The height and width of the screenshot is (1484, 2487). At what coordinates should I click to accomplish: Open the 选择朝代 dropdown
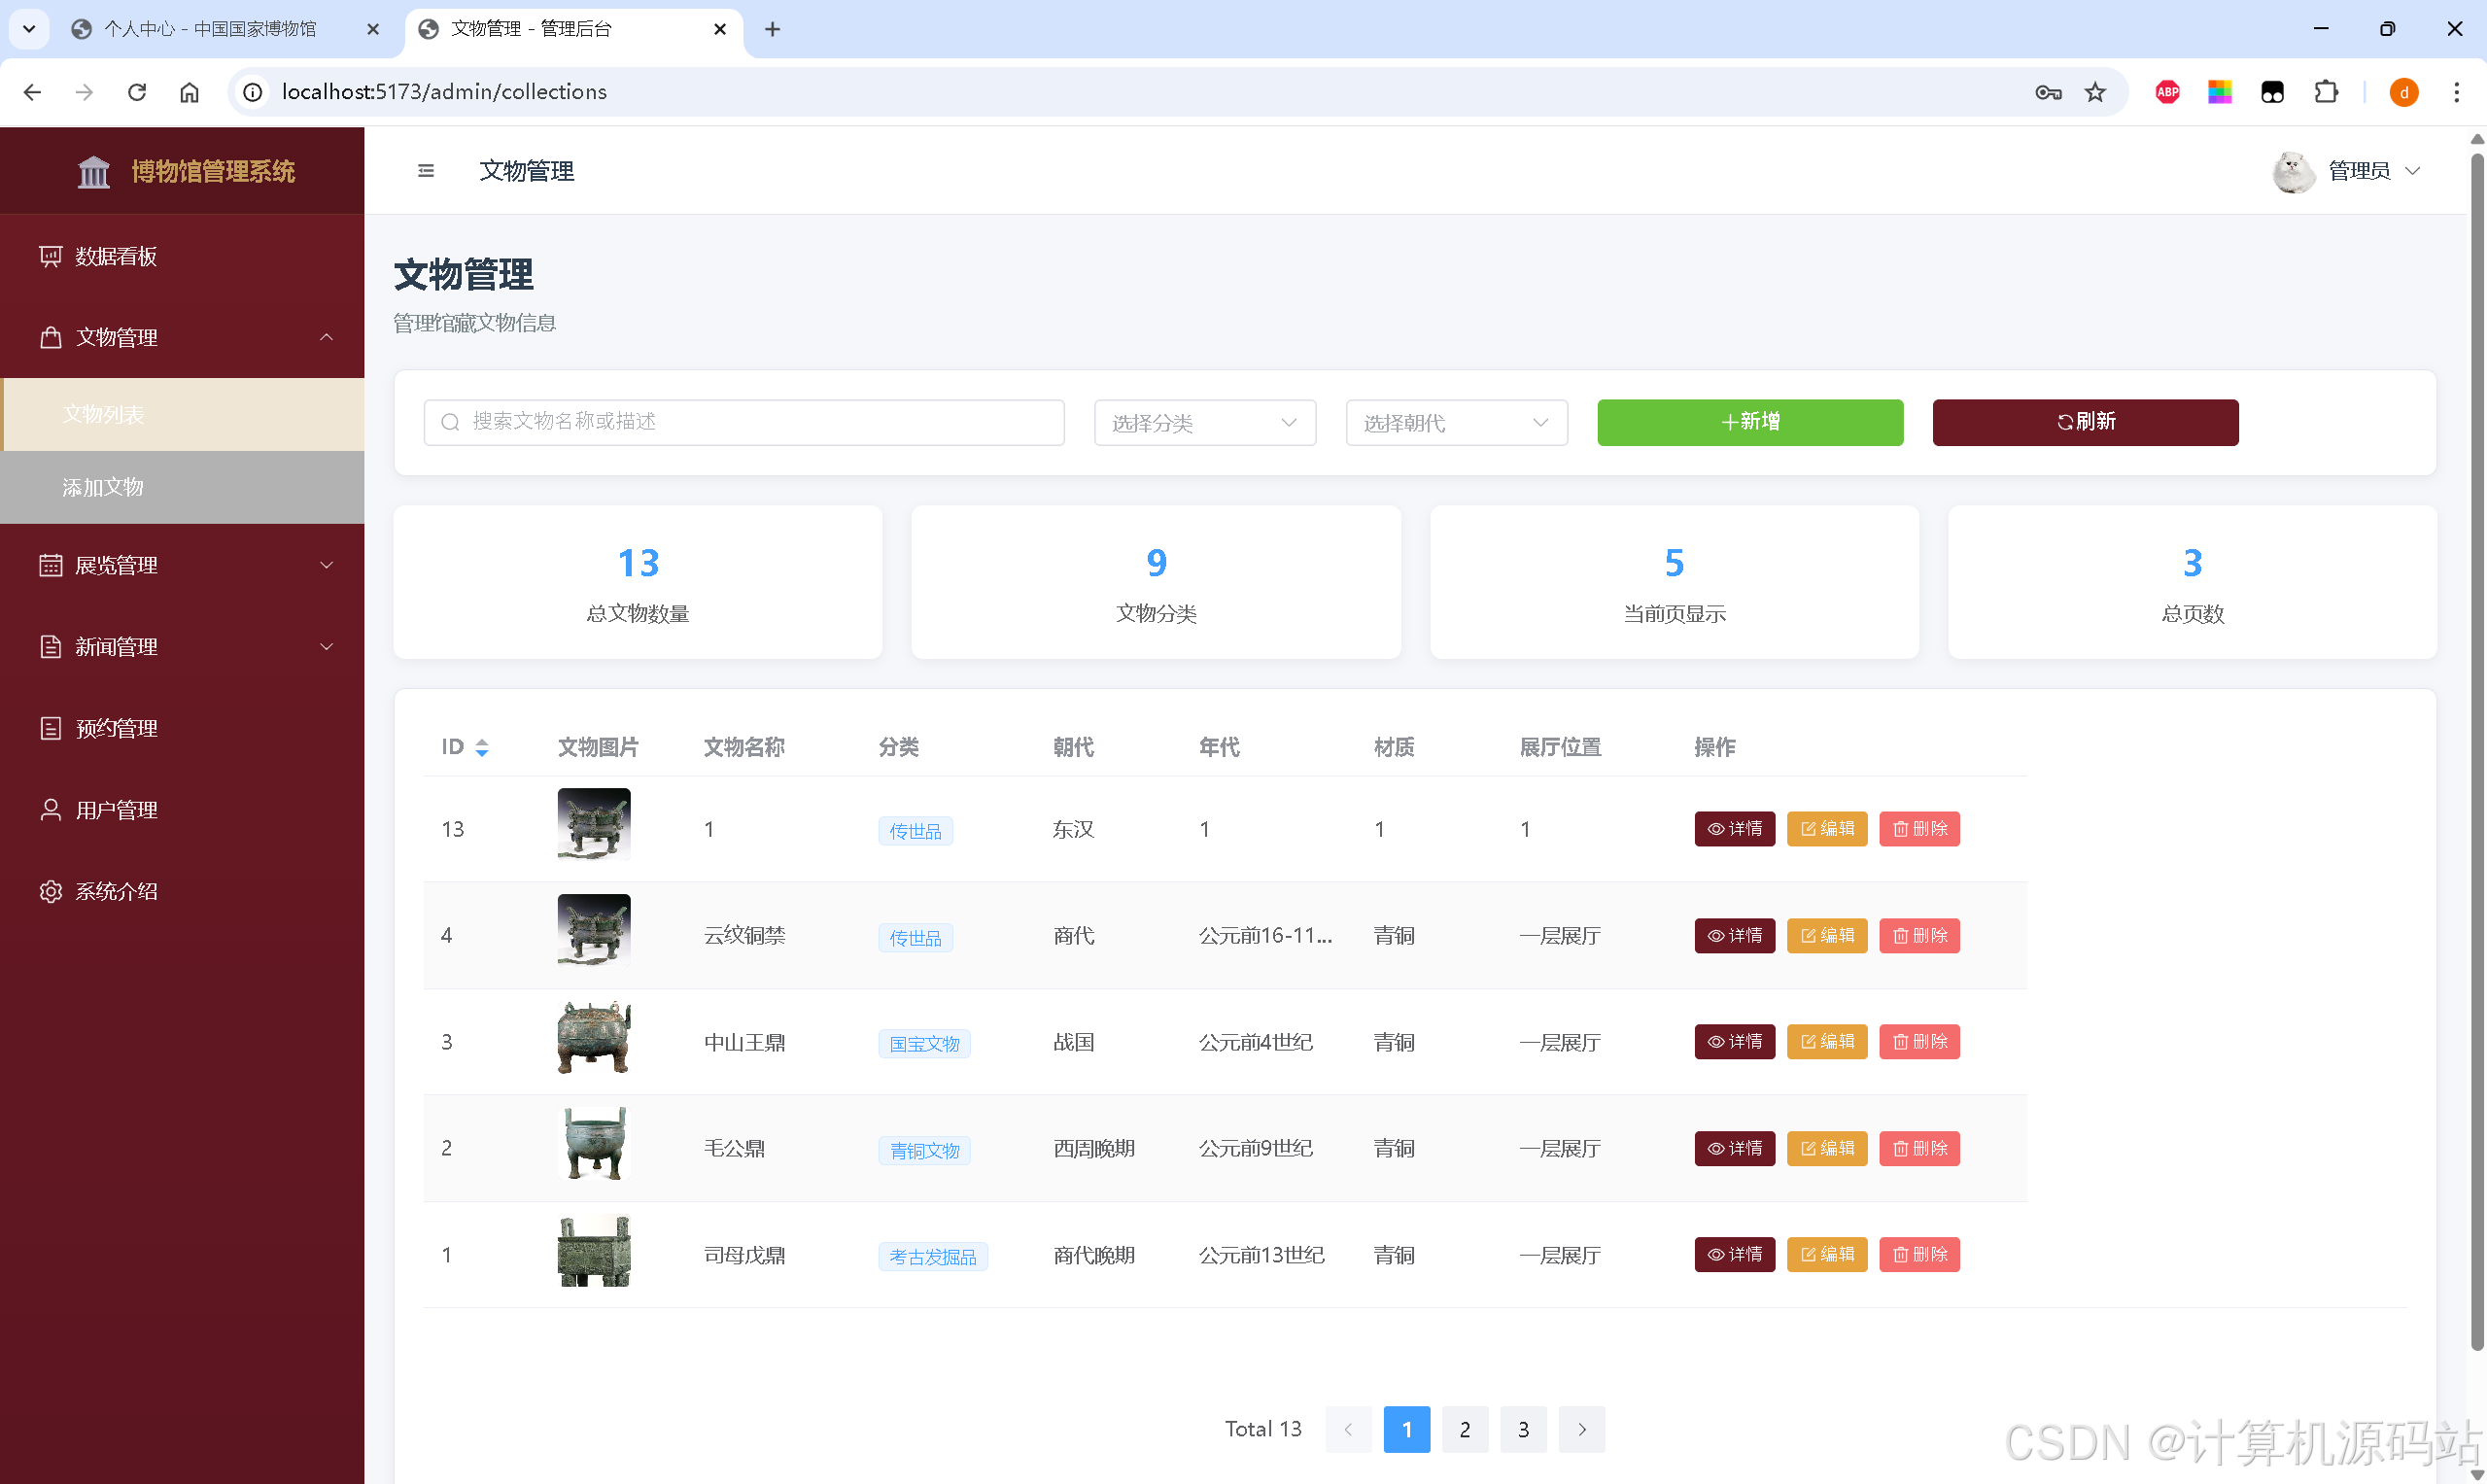click(1455, 423)
